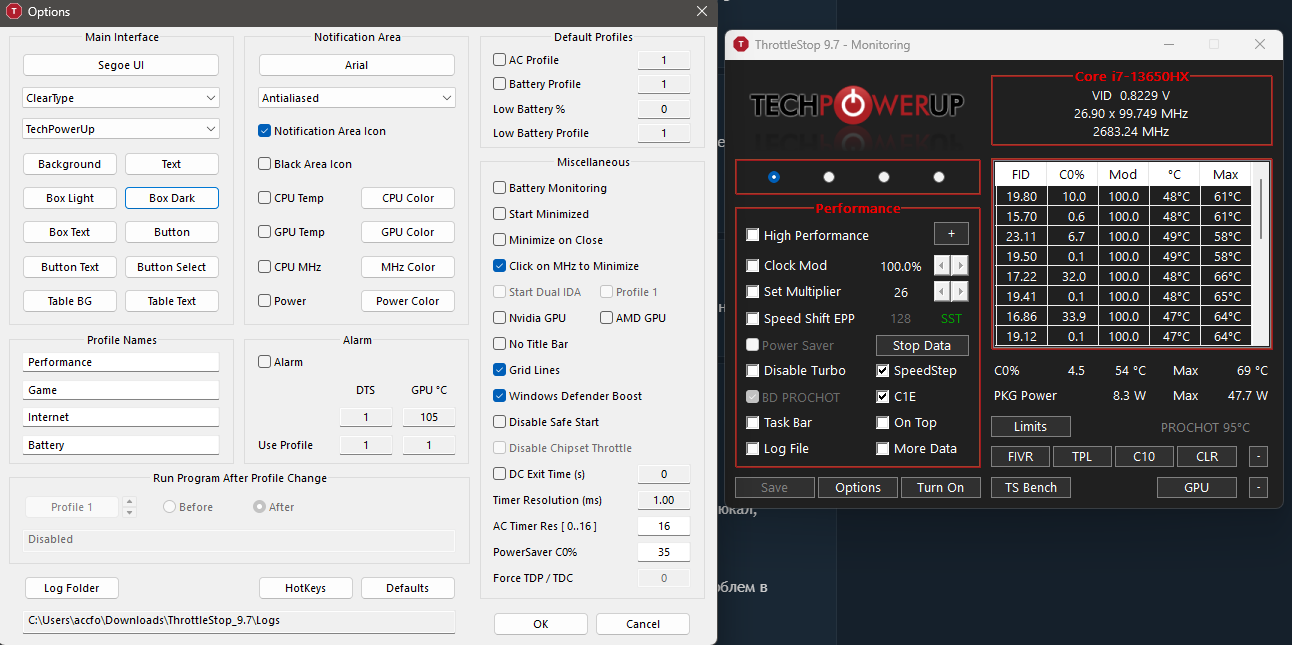1292x645 pixels.
Task: Check the CPU Temp option
Action: (x=265, y=198)
